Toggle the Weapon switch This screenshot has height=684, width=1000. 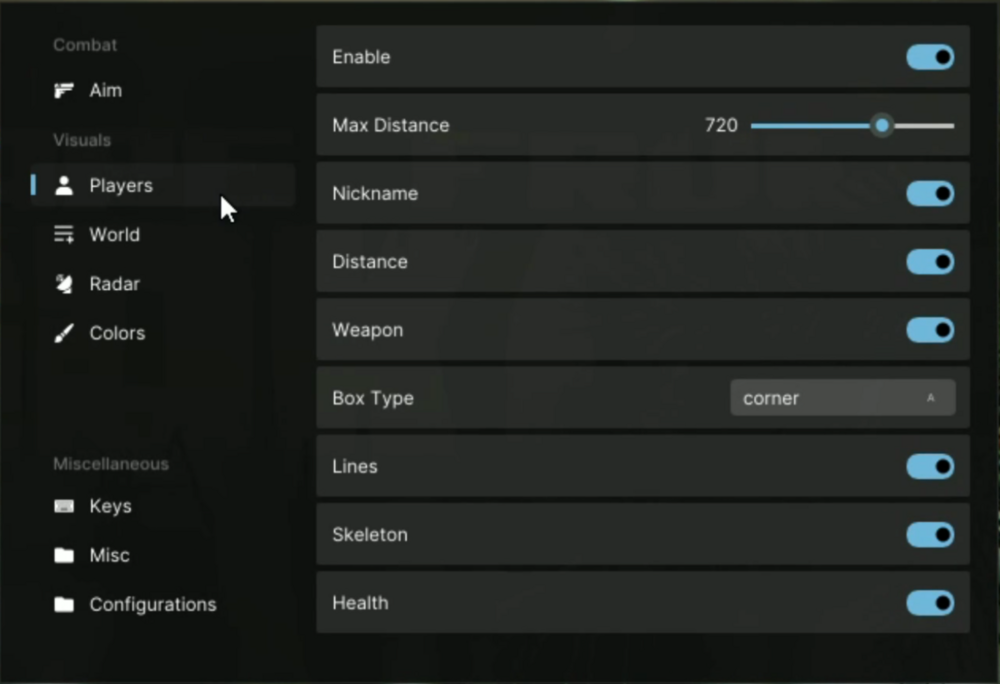[930, 330]
